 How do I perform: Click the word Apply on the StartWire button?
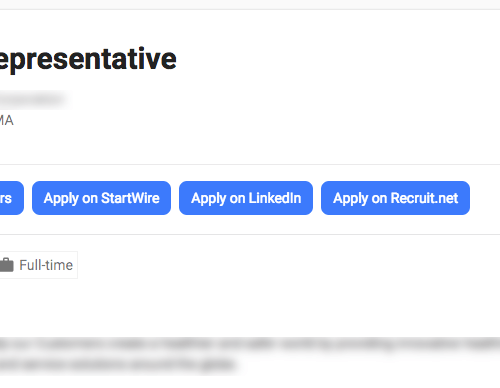pyautogui.click(x=61, y=199)
